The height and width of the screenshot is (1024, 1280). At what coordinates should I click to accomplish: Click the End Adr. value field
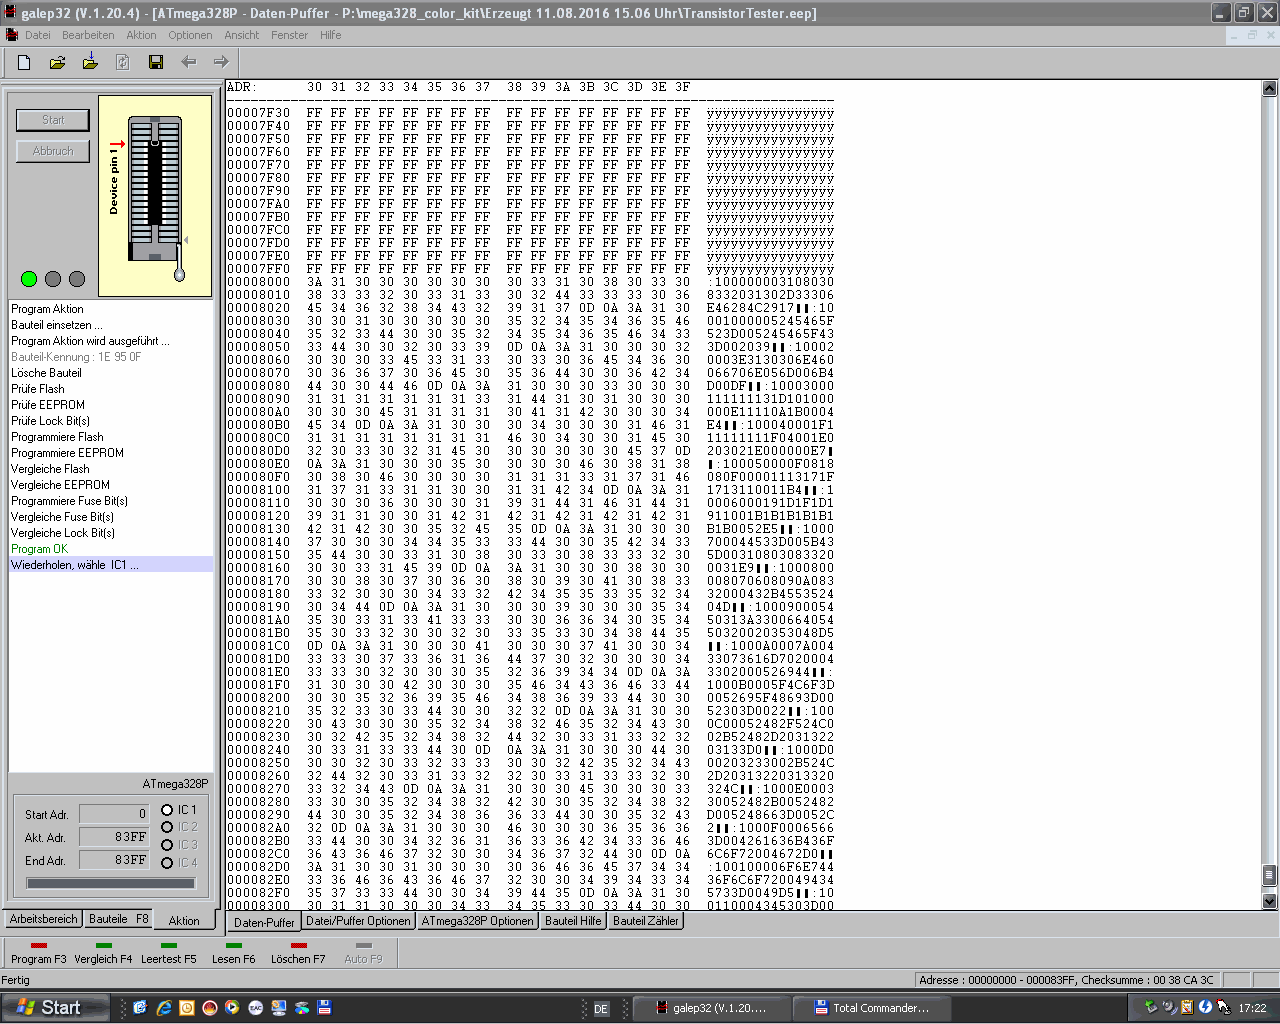tap(114, 860)
